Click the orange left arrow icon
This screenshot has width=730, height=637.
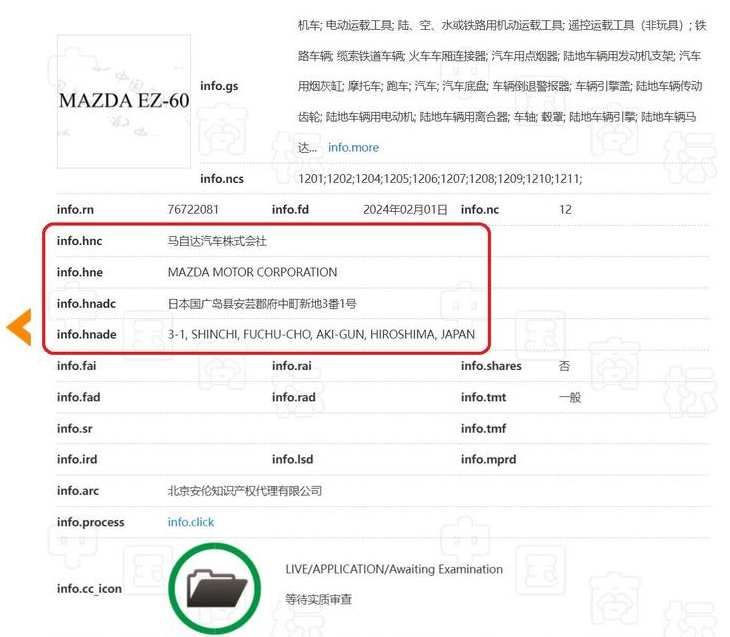pos(19,327)
